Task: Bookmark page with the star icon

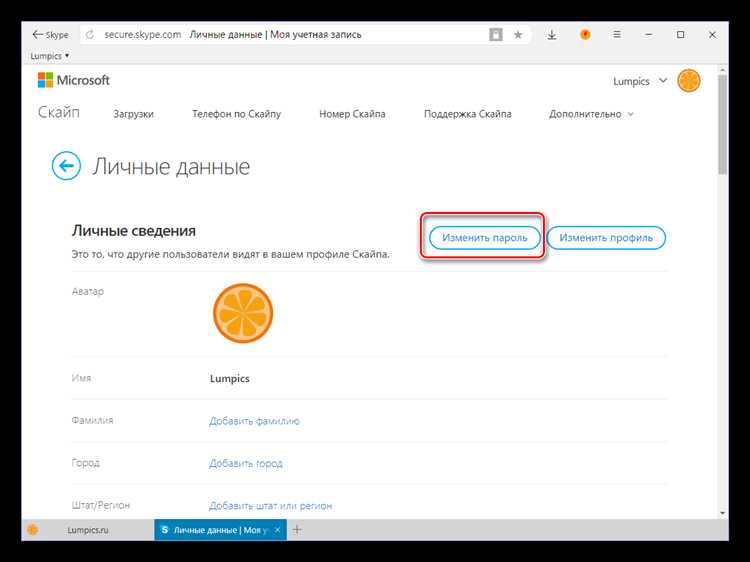Action: pos(518,34)
